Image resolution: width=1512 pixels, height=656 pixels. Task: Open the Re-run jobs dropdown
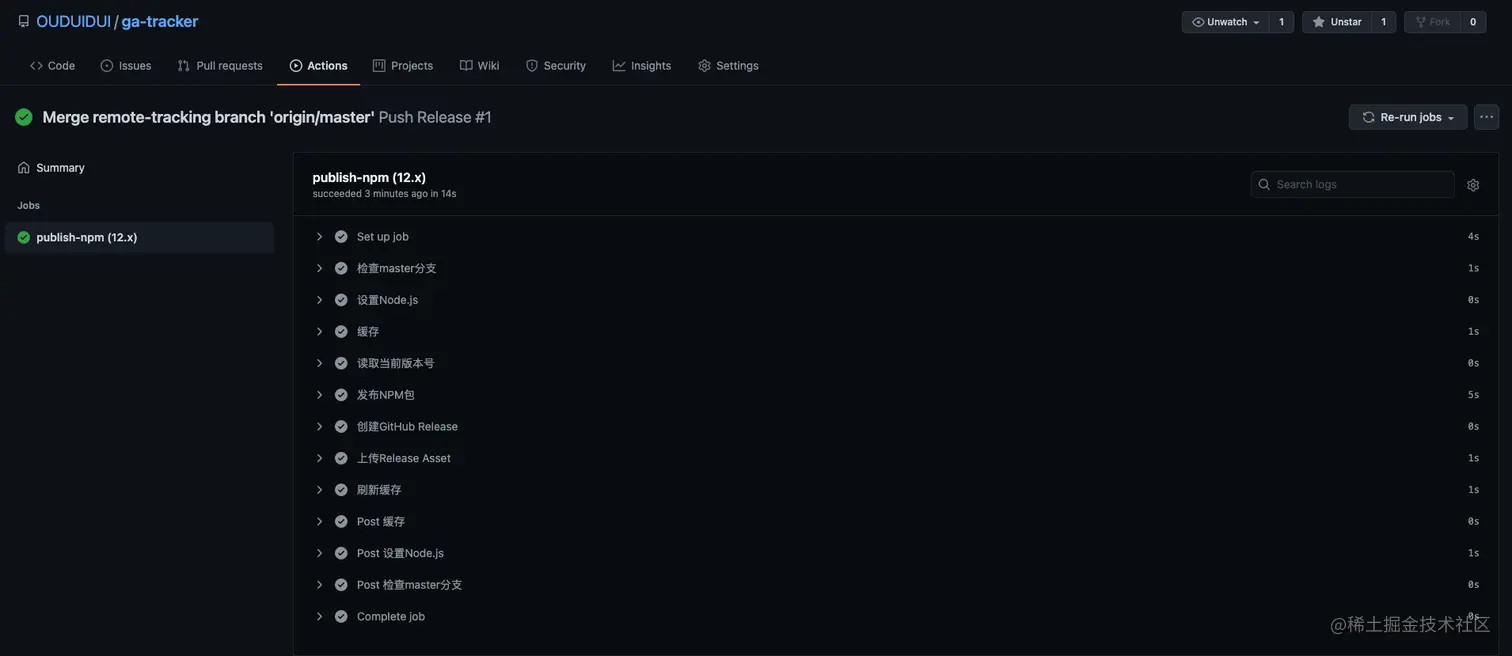point(1408,117)
